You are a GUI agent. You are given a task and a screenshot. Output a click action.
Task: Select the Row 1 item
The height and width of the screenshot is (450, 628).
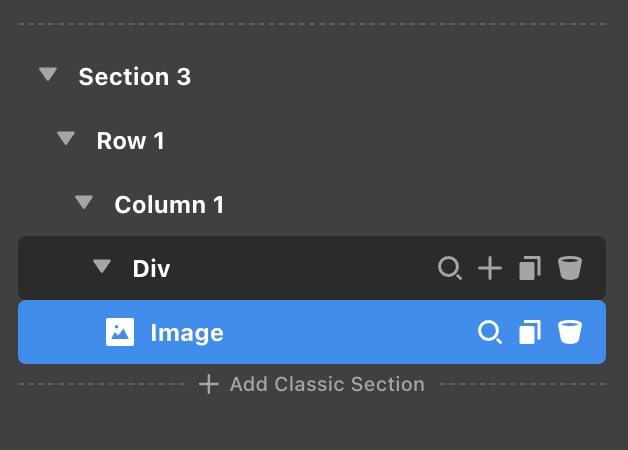[131, 141]
